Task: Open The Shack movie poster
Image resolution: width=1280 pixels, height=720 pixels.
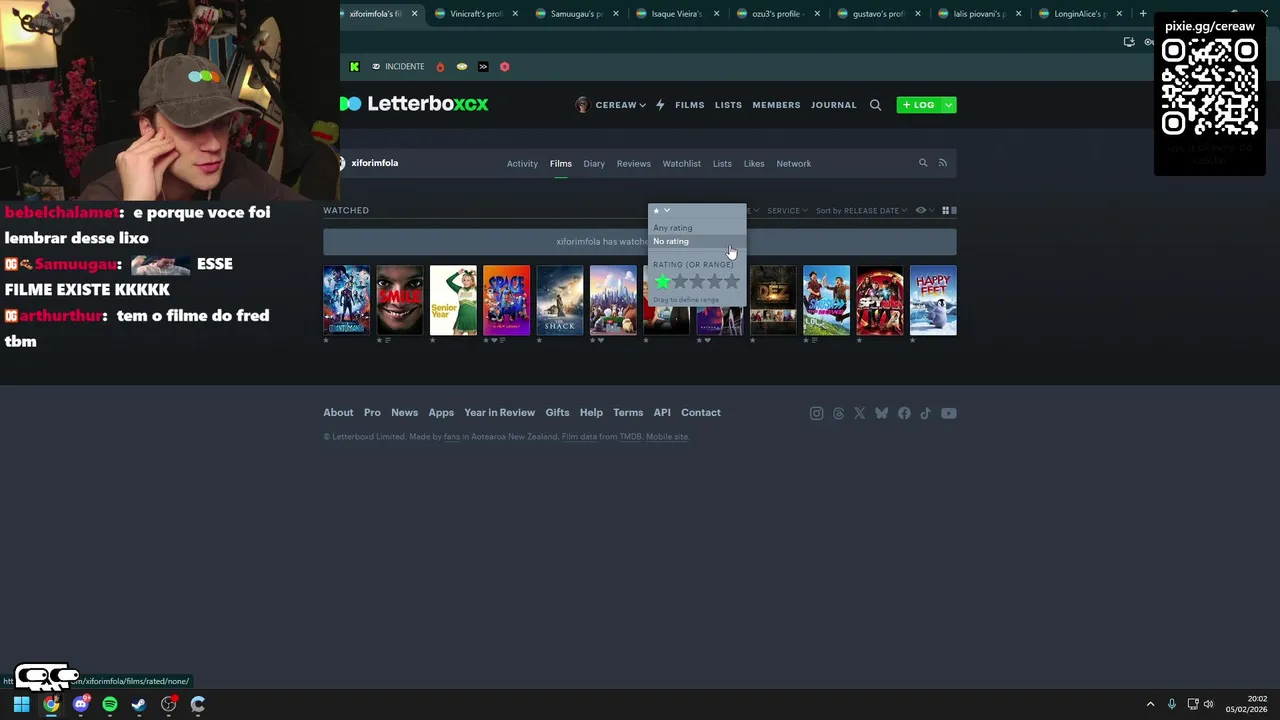Action: 560,300
